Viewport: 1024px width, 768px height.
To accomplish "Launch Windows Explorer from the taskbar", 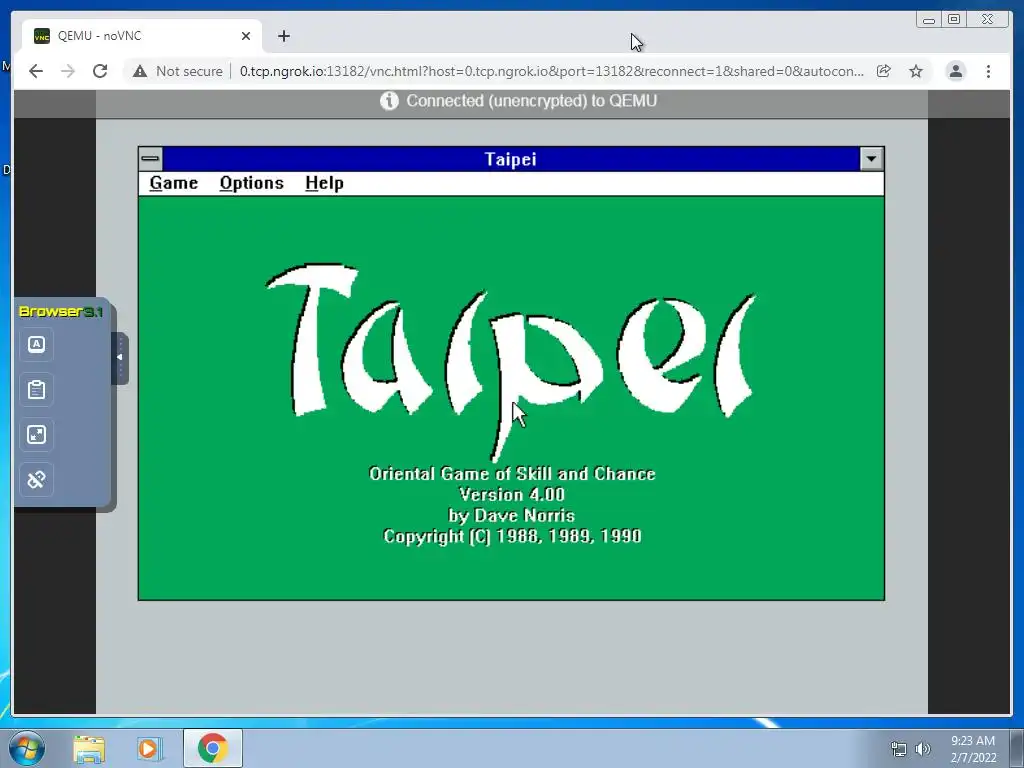I will coord(89,749).
